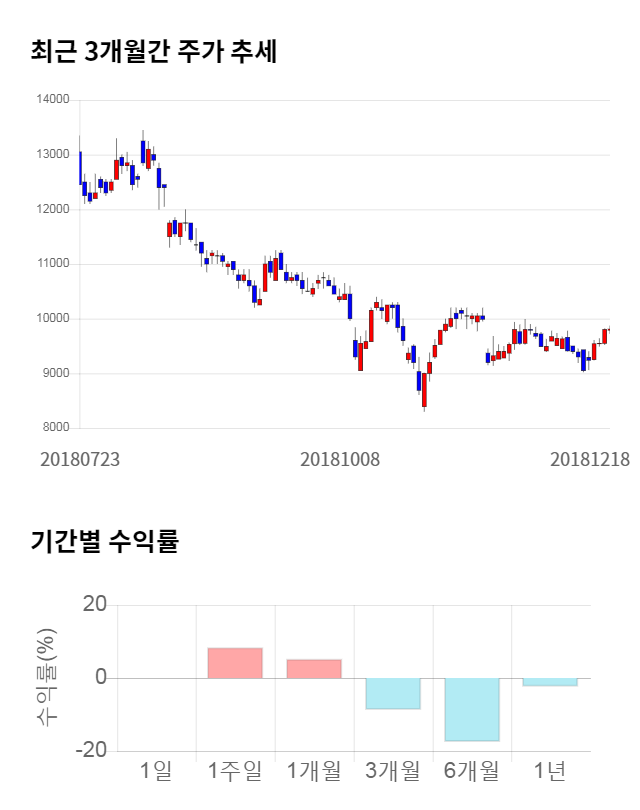
Task: Select the 20181008 date label
Action: point(341,459)
